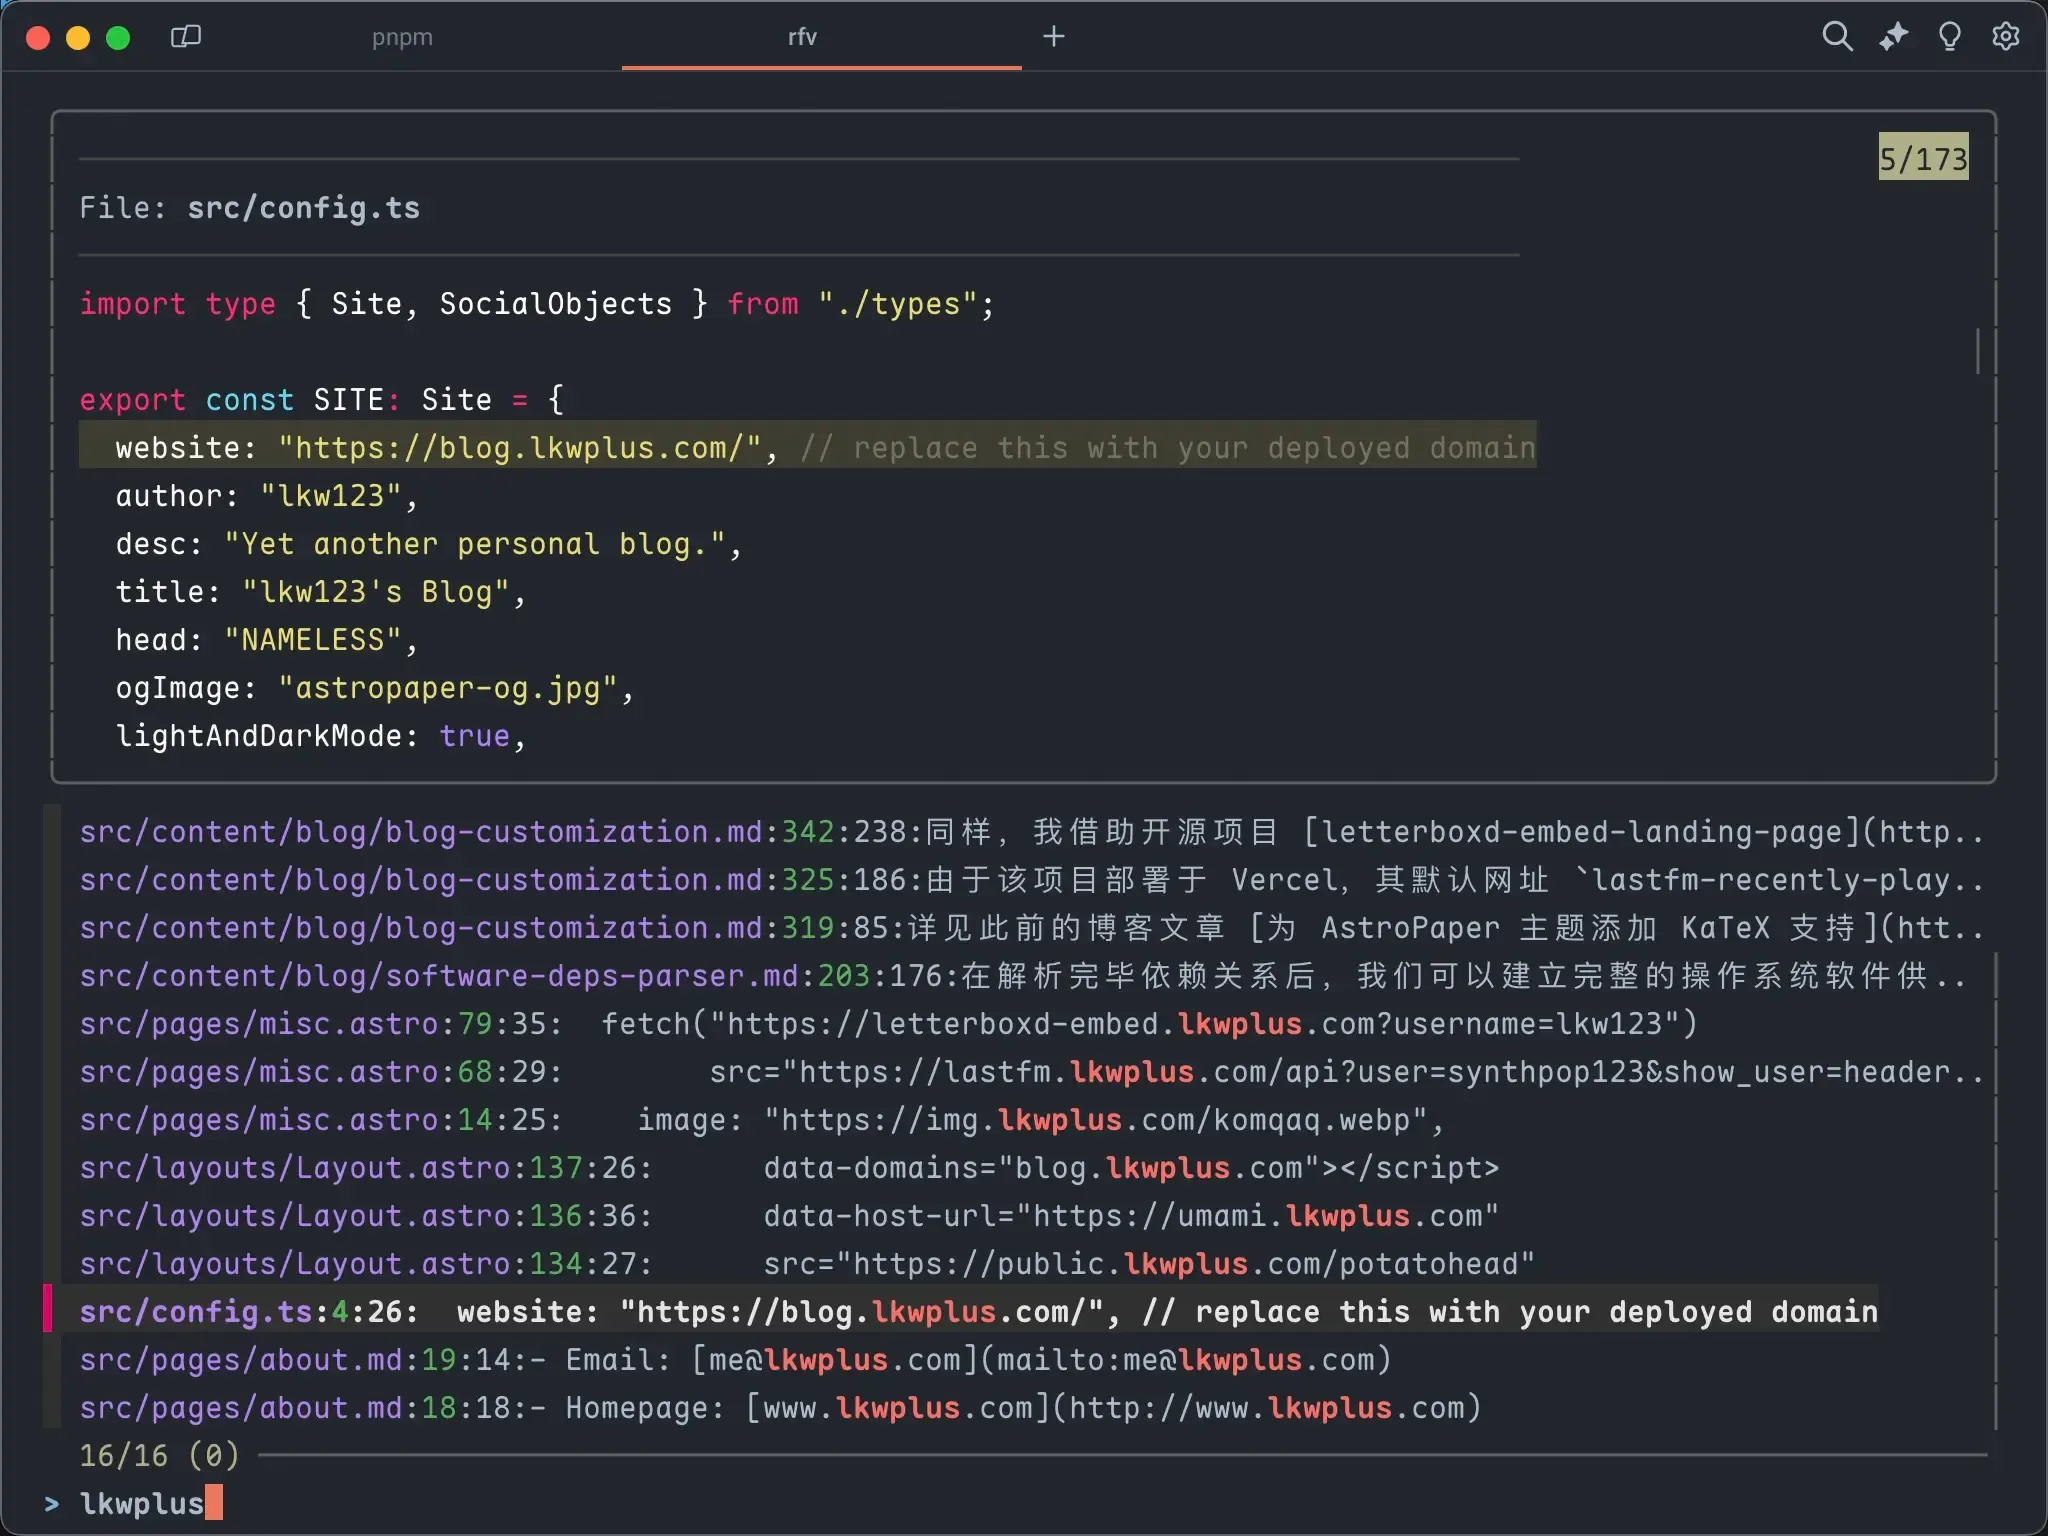Switch to the pnpm tab
This screenshot has height=1536, width=2048.
(x=402, y=37)
